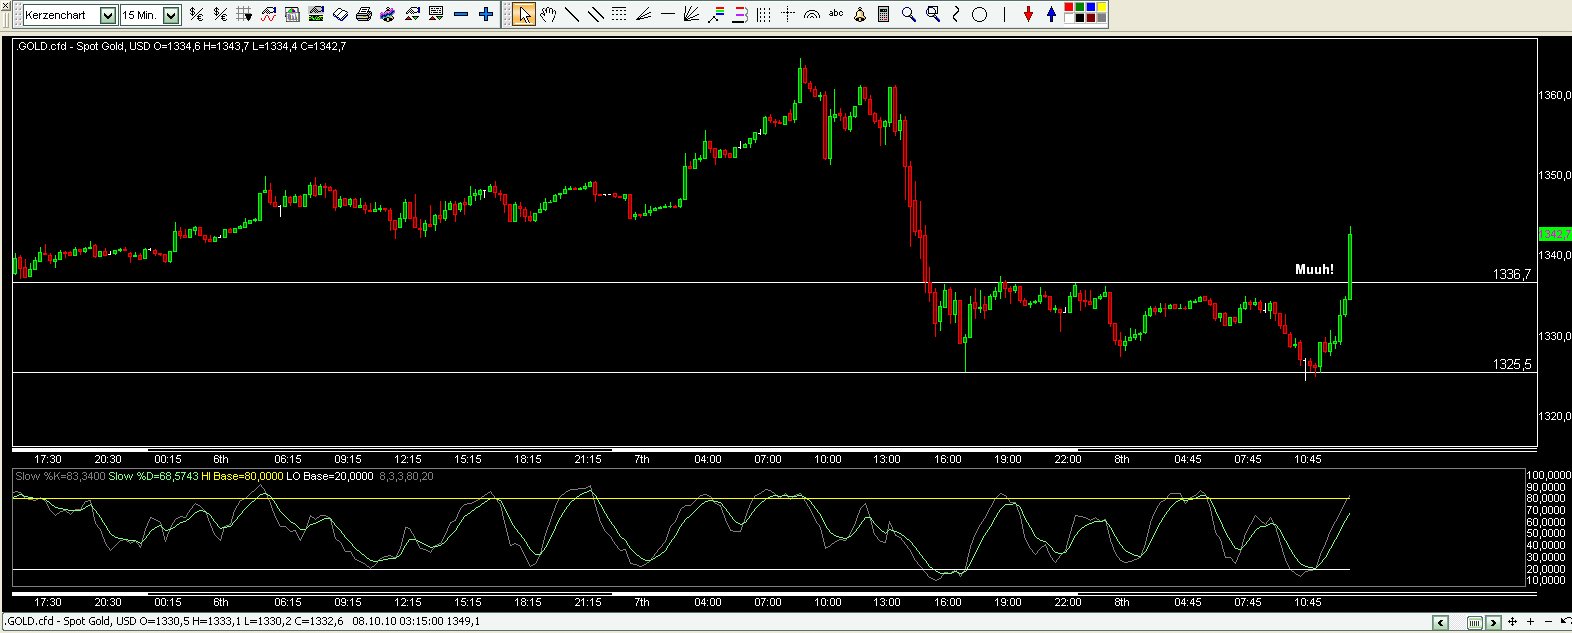1572x633 pixels.
Task: Open the indicator wave-line icon
Action: [x=268, y=14]
